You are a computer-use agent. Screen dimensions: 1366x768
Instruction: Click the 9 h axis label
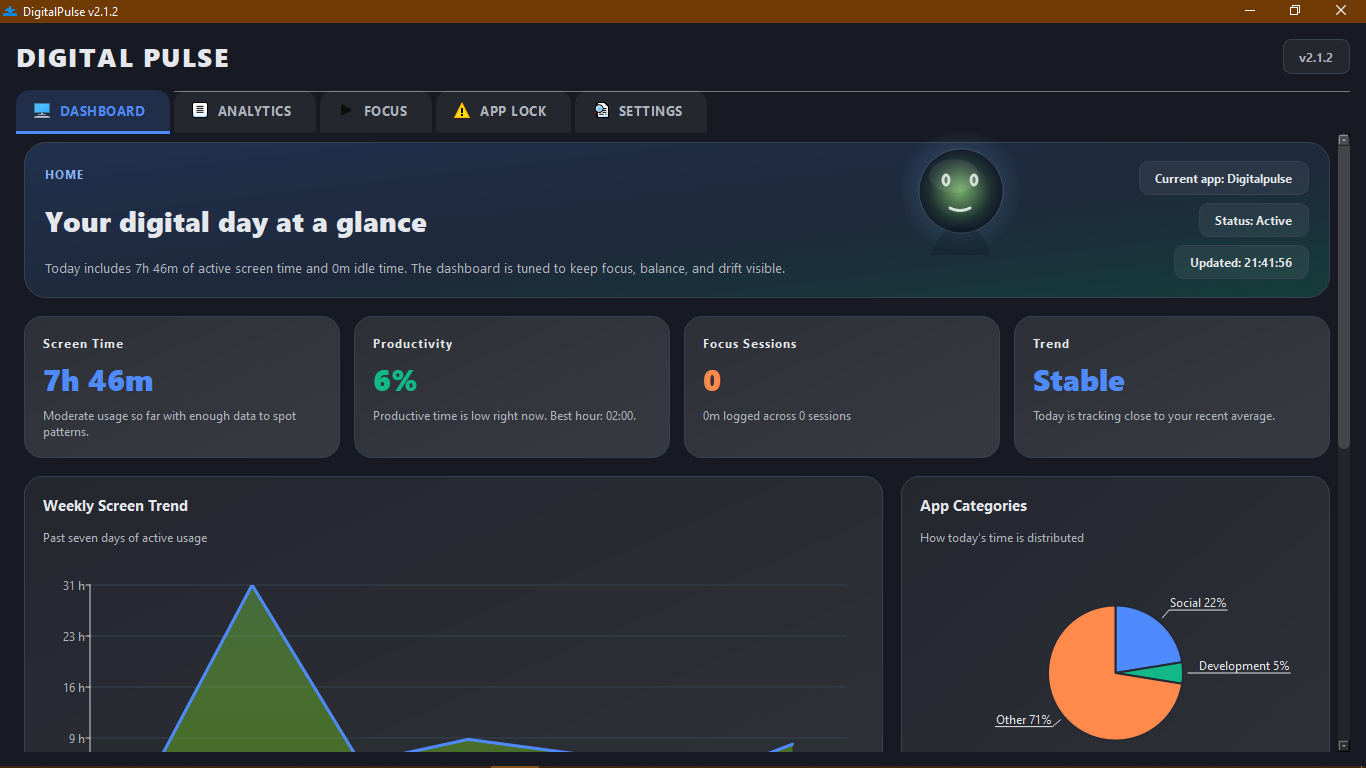(x=77, y=739)
